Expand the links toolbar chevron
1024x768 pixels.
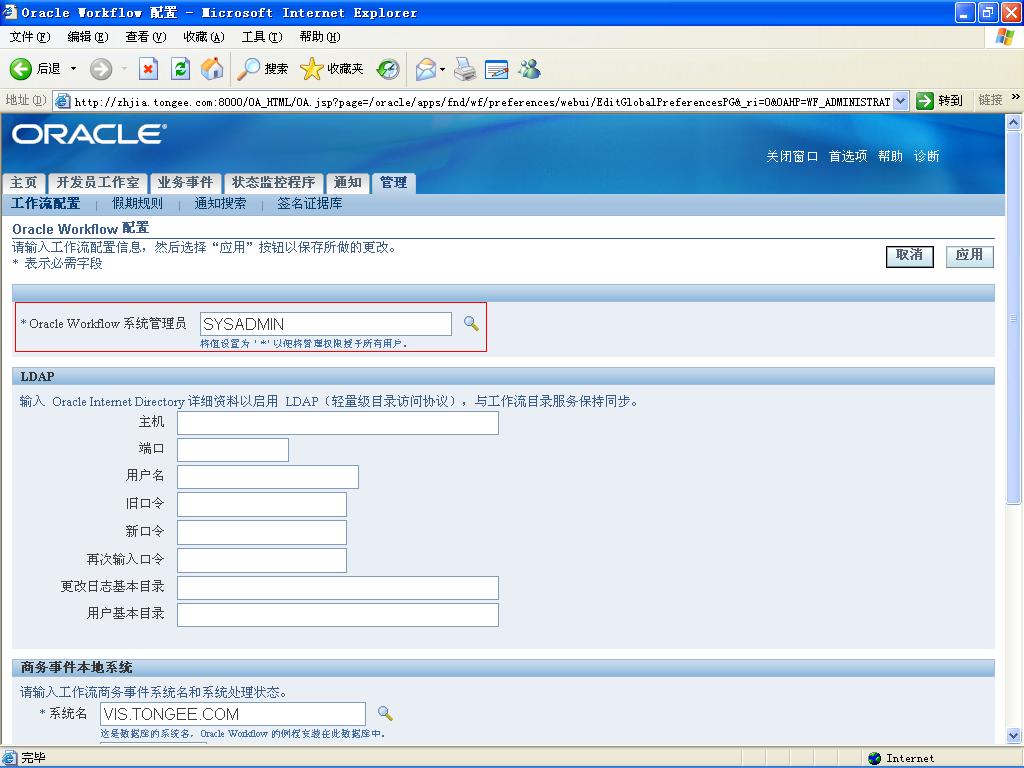(1016, 97)
